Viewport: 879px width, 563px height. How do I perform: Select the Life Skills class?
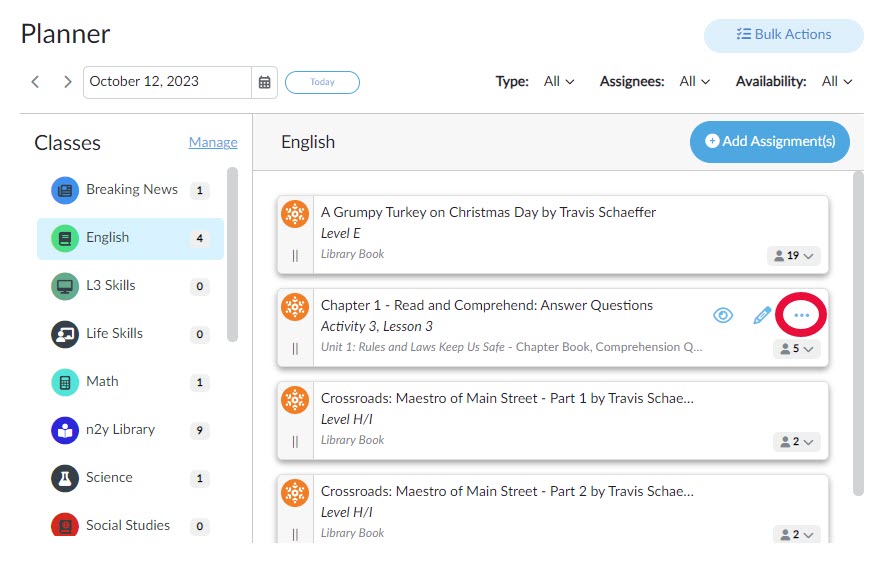pos(130,334)
